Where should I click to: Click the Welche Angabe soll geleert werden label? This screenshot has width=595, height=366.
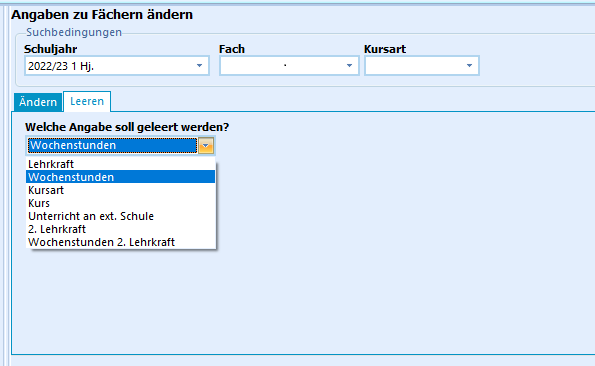(x=127, y=127)
